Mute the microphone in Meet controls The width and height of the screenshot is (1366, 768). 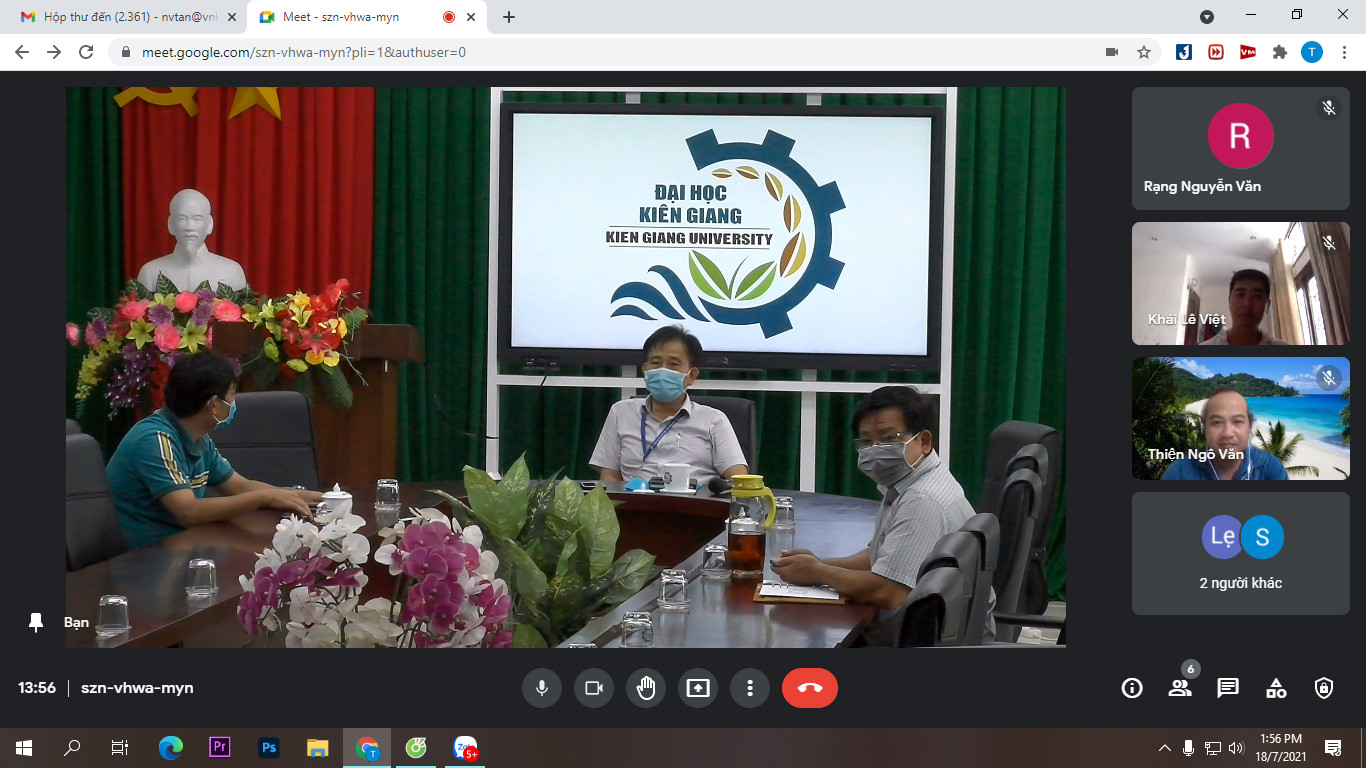coord(542,688)
